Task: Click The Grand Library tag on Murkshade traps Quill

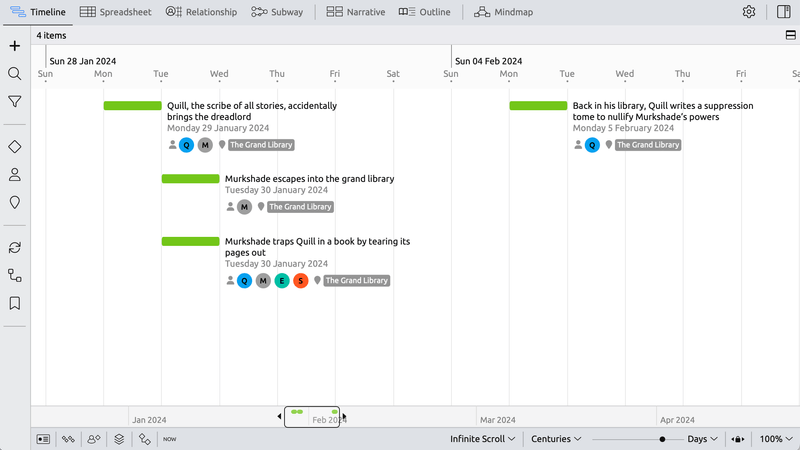Action: coord(357,281)
